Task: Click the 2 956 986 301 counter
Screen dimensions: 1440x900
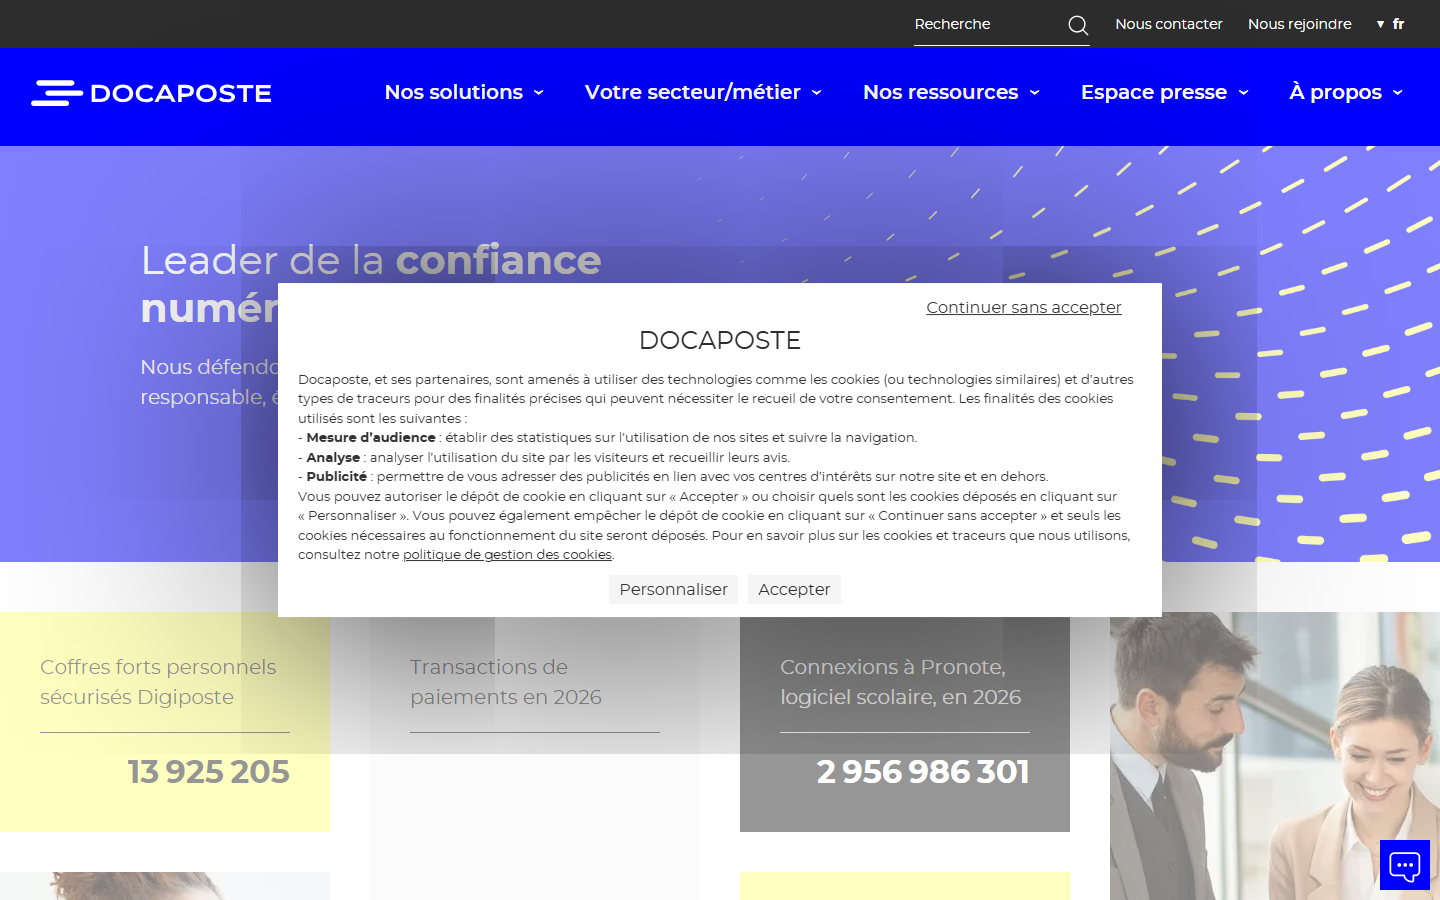Action: tap(923, 772)
